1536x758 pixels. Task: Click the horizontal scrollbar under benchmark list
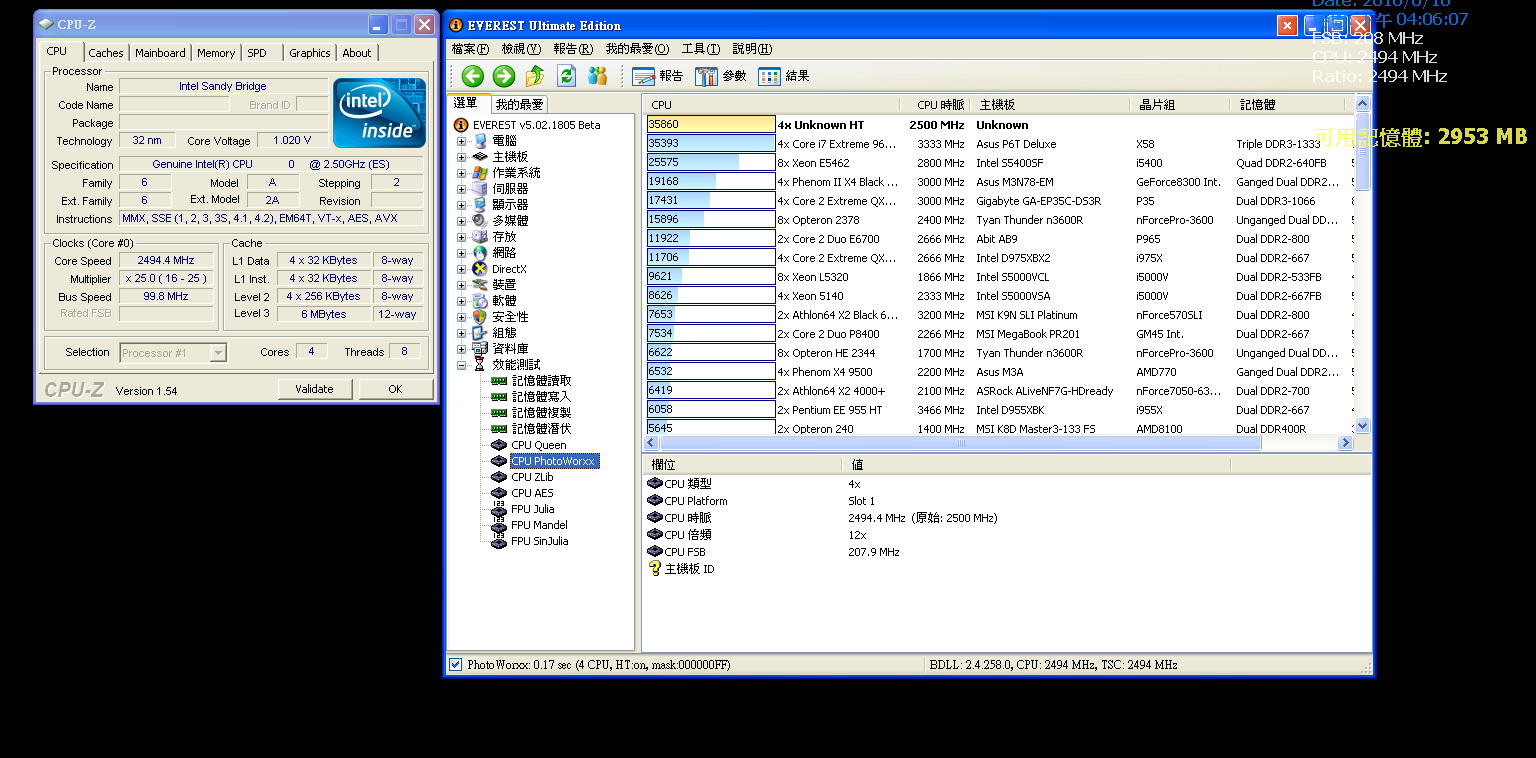[x=960, y=442]
